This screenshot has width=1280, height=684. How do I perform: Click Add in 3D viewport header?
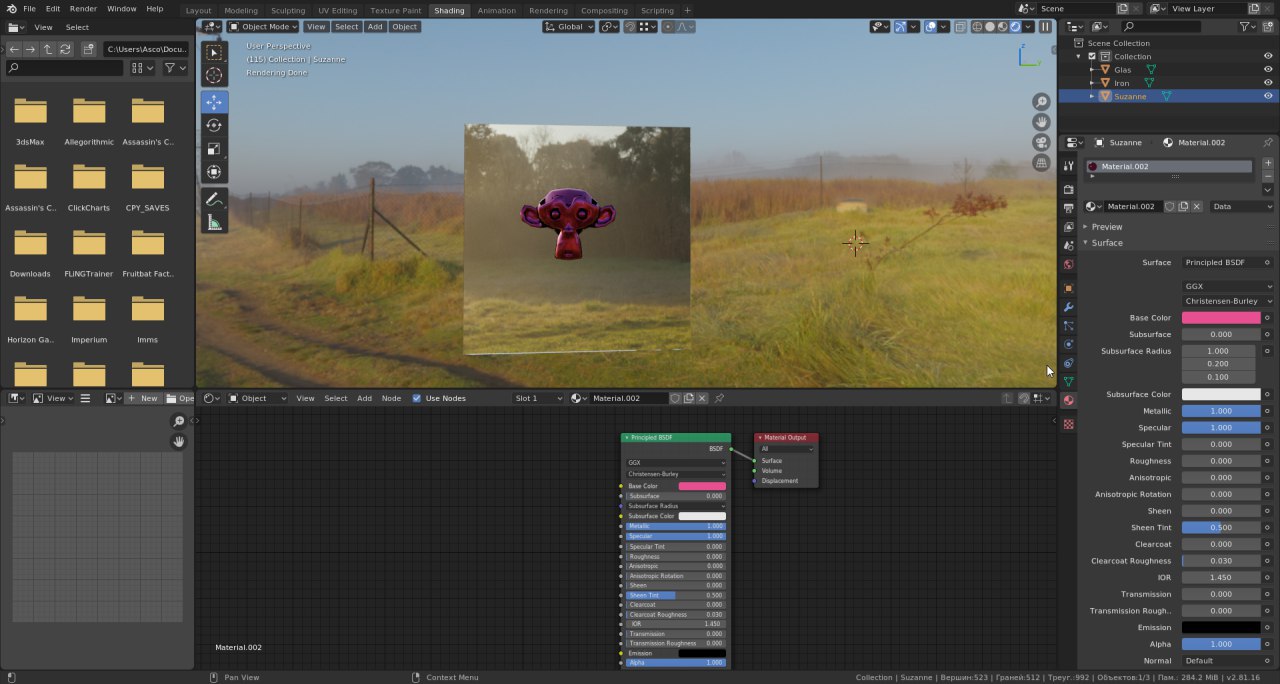[375, 26]
